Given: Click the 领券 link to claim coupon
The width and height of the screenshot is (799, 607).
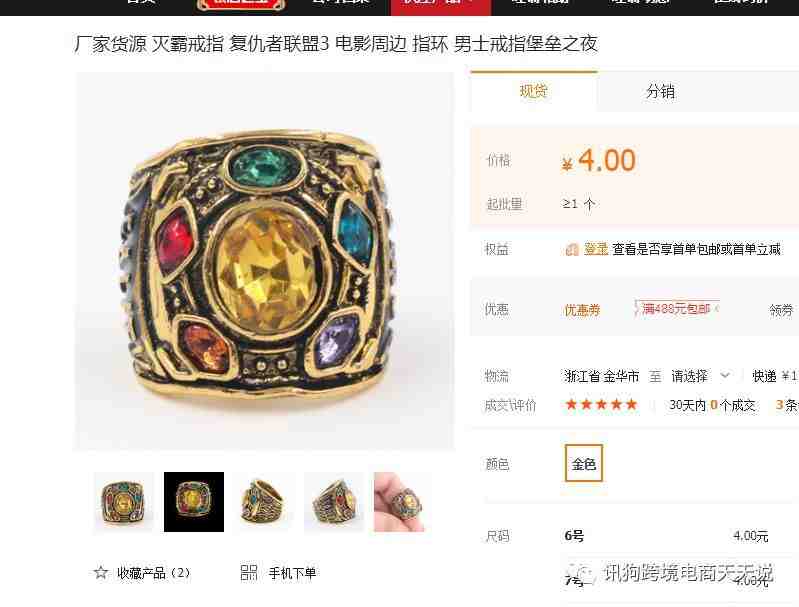Looking at the screenshot, I should 781,310.
